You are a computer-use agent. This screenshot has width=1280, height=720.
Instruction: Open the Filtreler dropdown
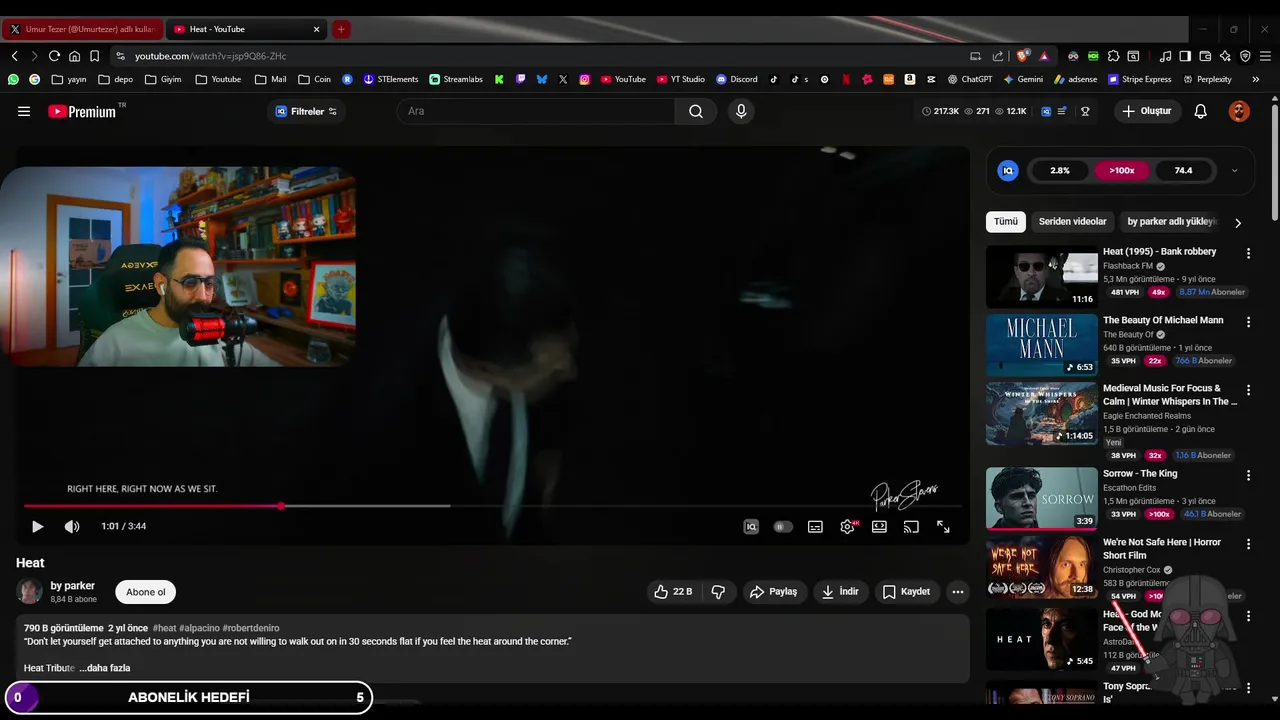[306, 111]
